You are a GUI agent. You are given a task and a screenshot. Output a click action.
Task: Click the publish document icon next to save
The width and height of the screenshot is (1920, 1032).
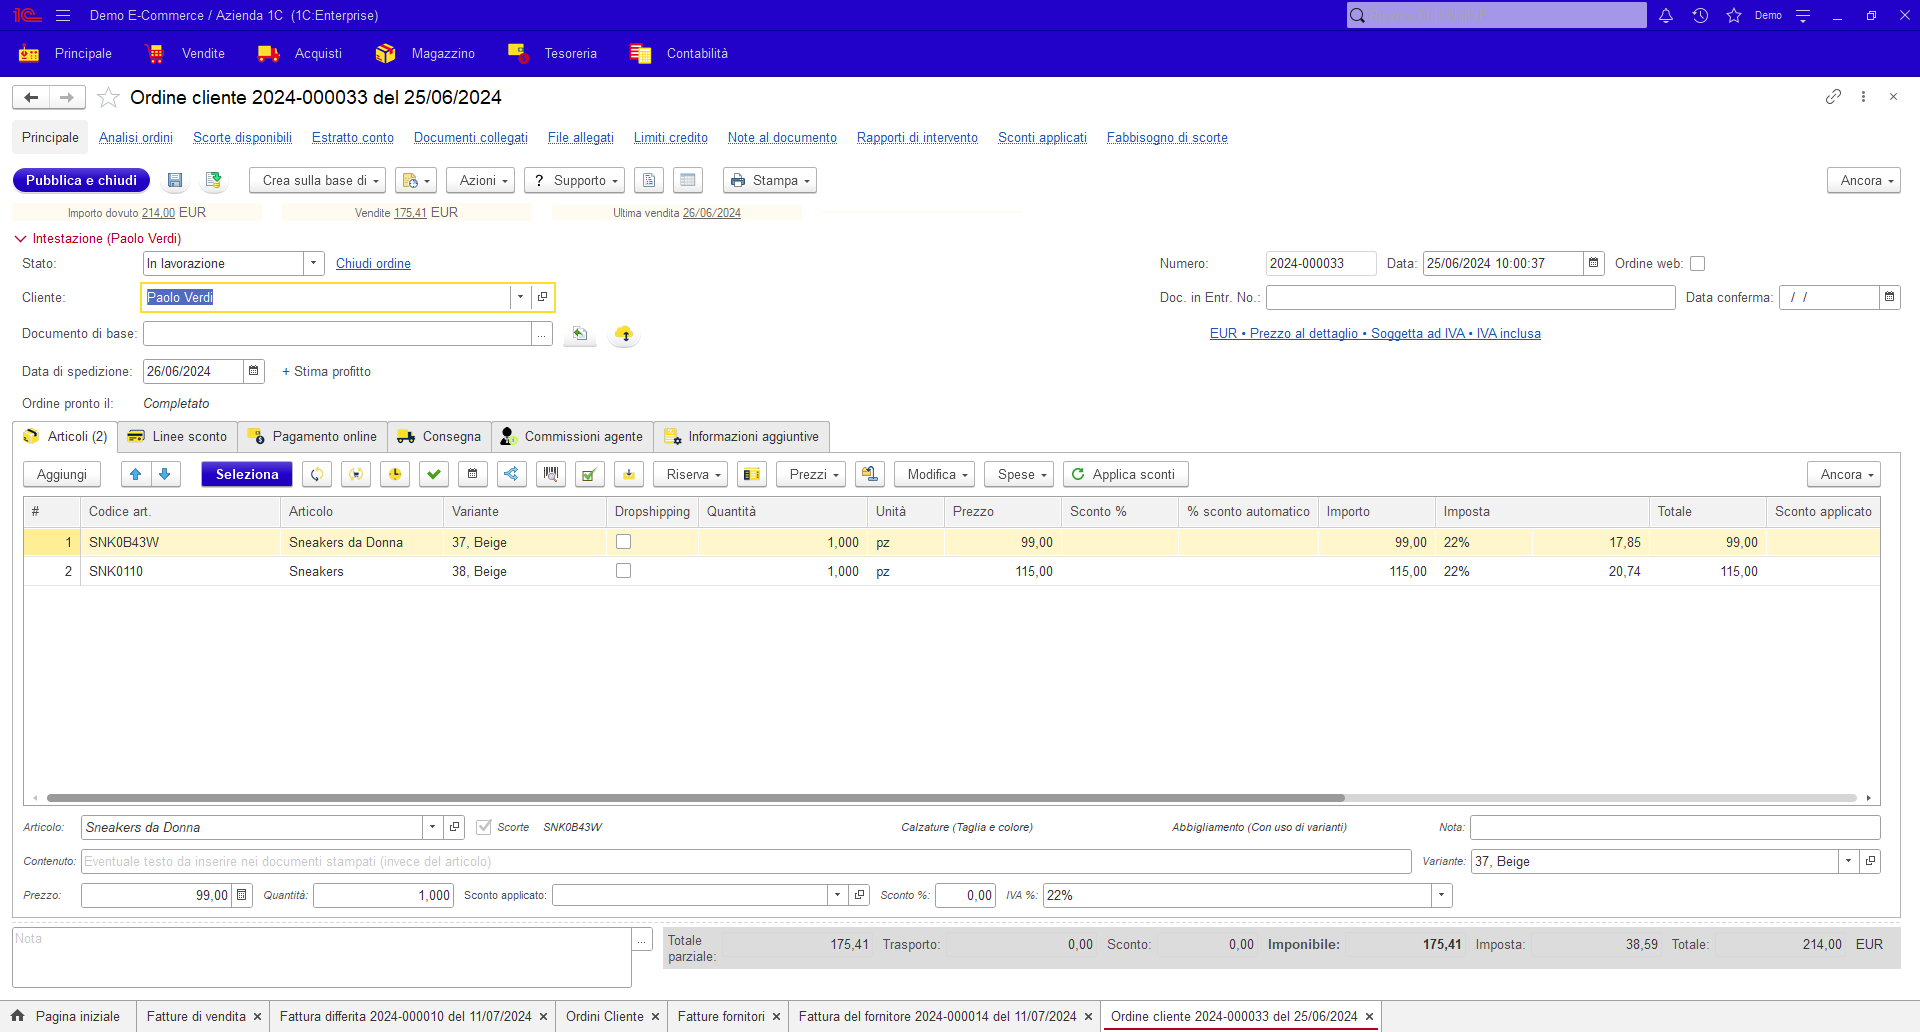(213, 180)
